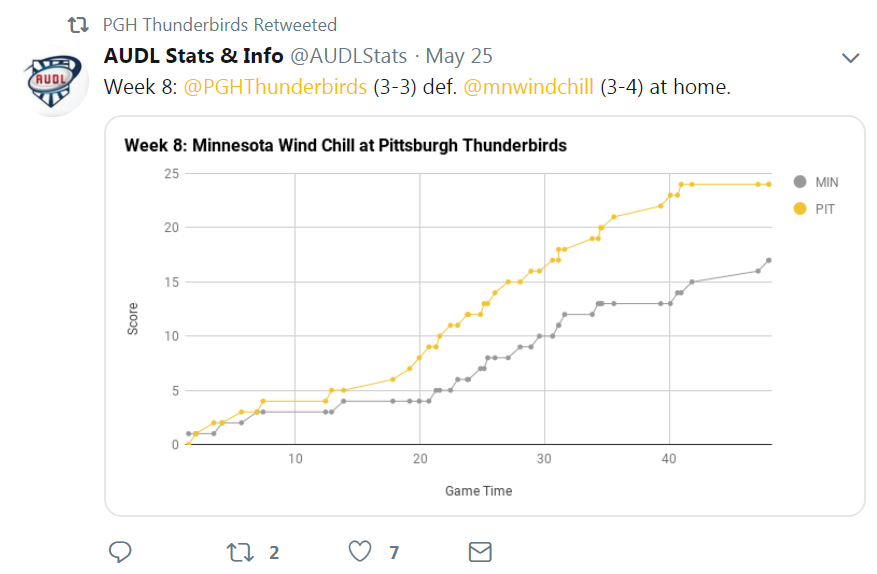The height and width of the screenshot is (574, 877).
Task: Click the Game Time axis label
Action: click(478, 491)
